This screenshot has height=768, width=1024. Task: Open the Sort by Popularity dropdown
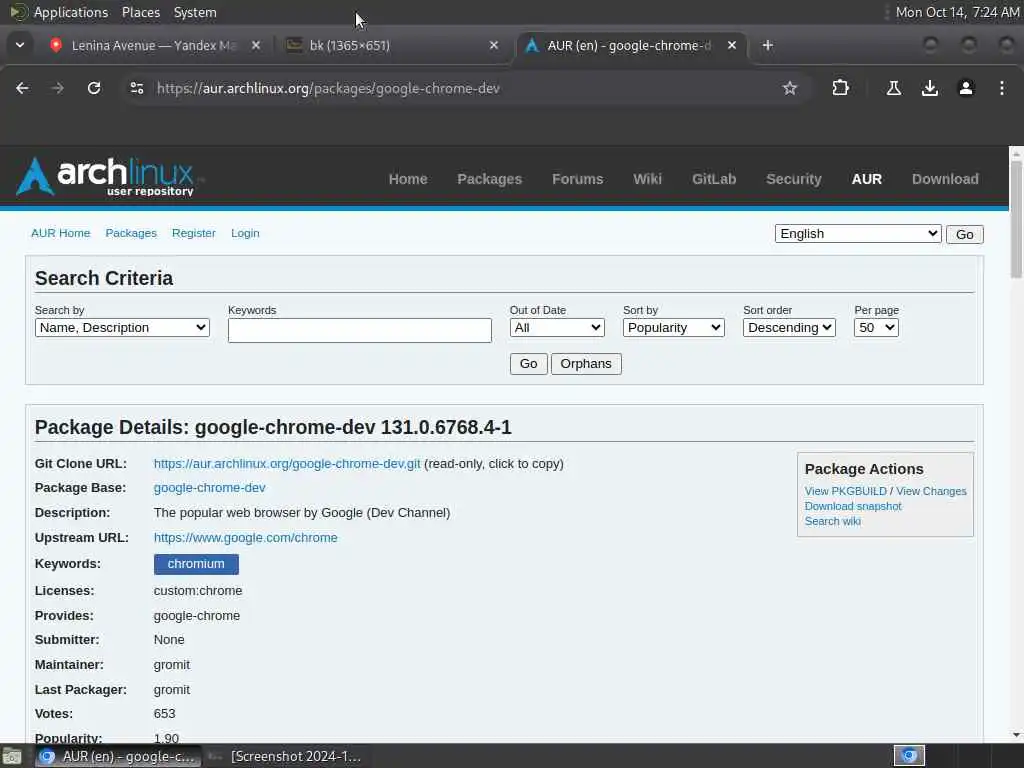673,328
